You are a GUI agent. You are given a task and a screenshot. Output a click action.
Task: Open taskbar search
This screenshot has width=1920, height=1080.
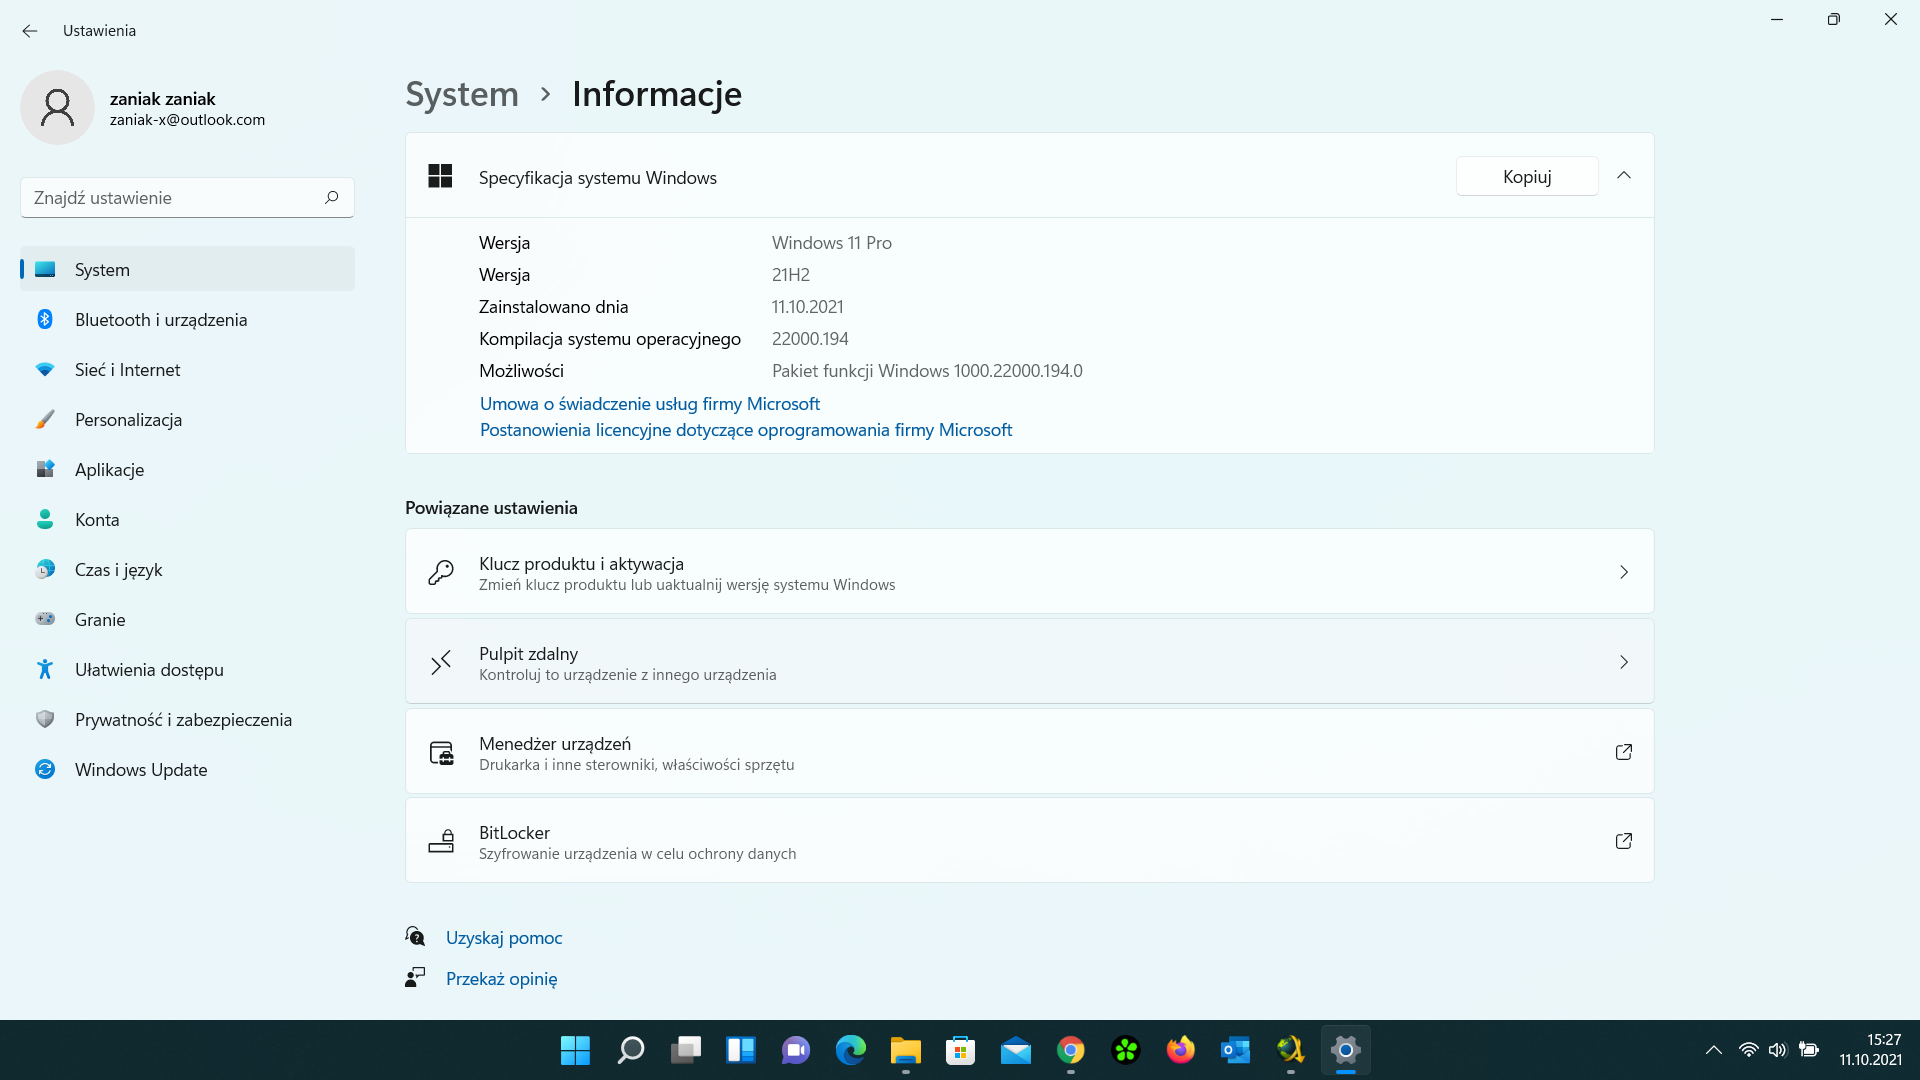[630, 1050]
